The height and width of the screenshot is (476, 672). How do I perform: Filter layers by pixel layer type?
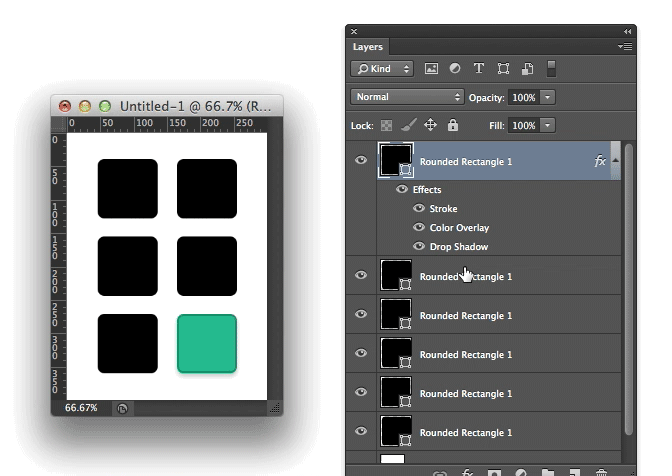[432, 69]
